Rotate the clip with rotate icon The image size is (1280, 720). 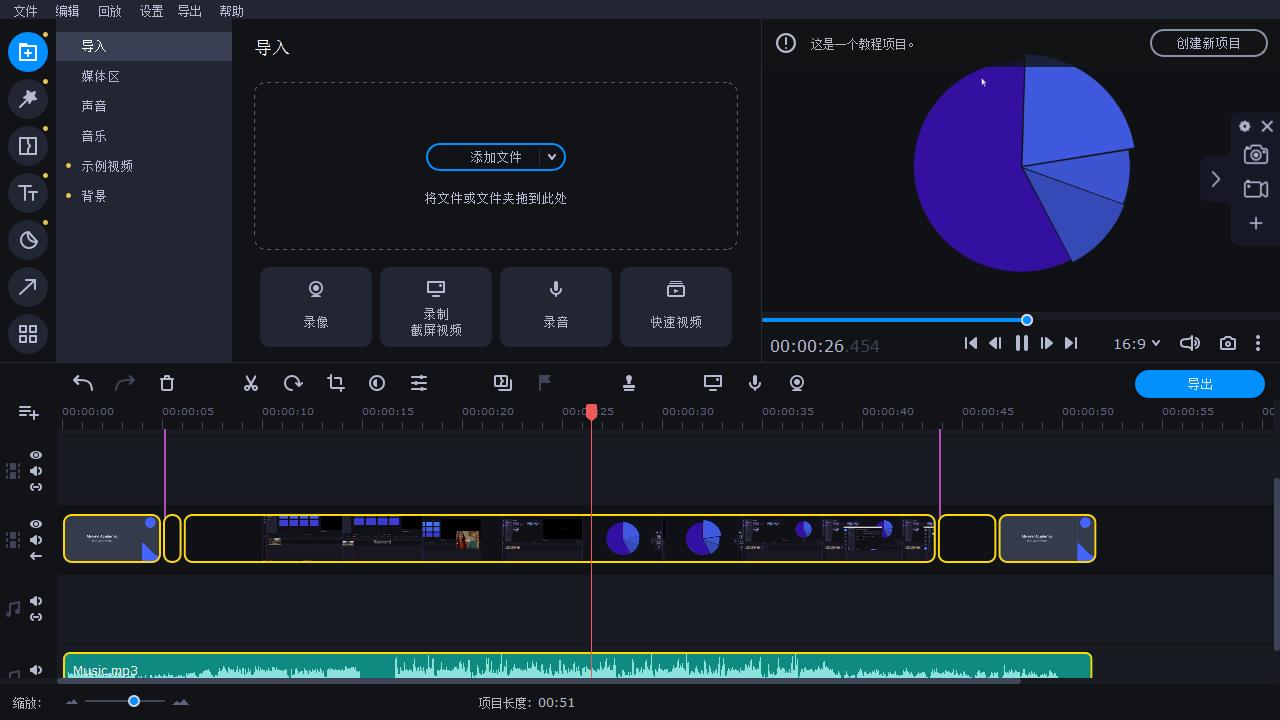pyautogui.click(x=293, y=383)
